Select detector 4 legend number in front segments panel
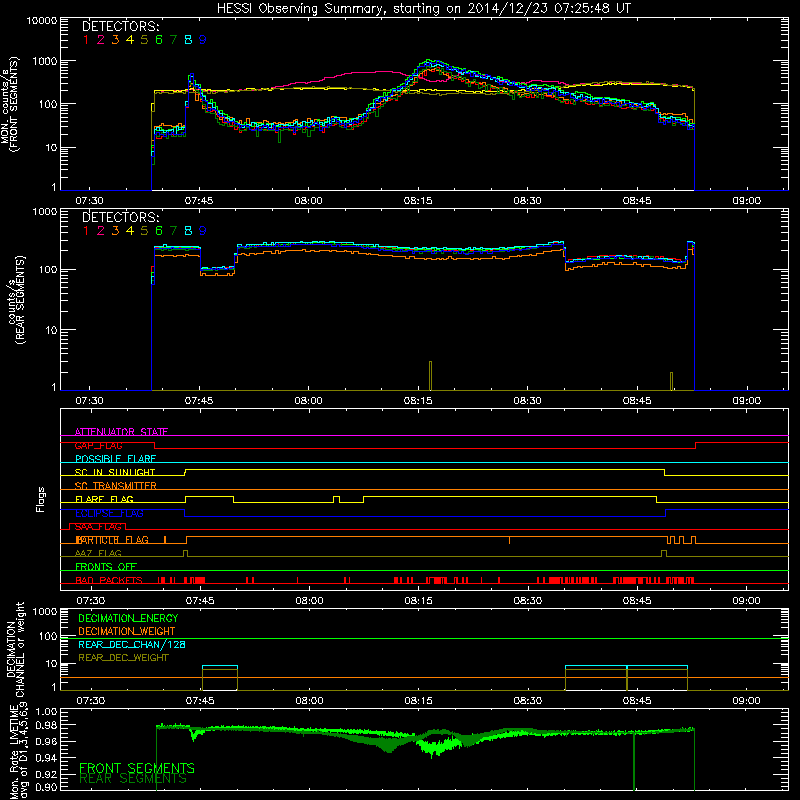 [x=130, y=40]
